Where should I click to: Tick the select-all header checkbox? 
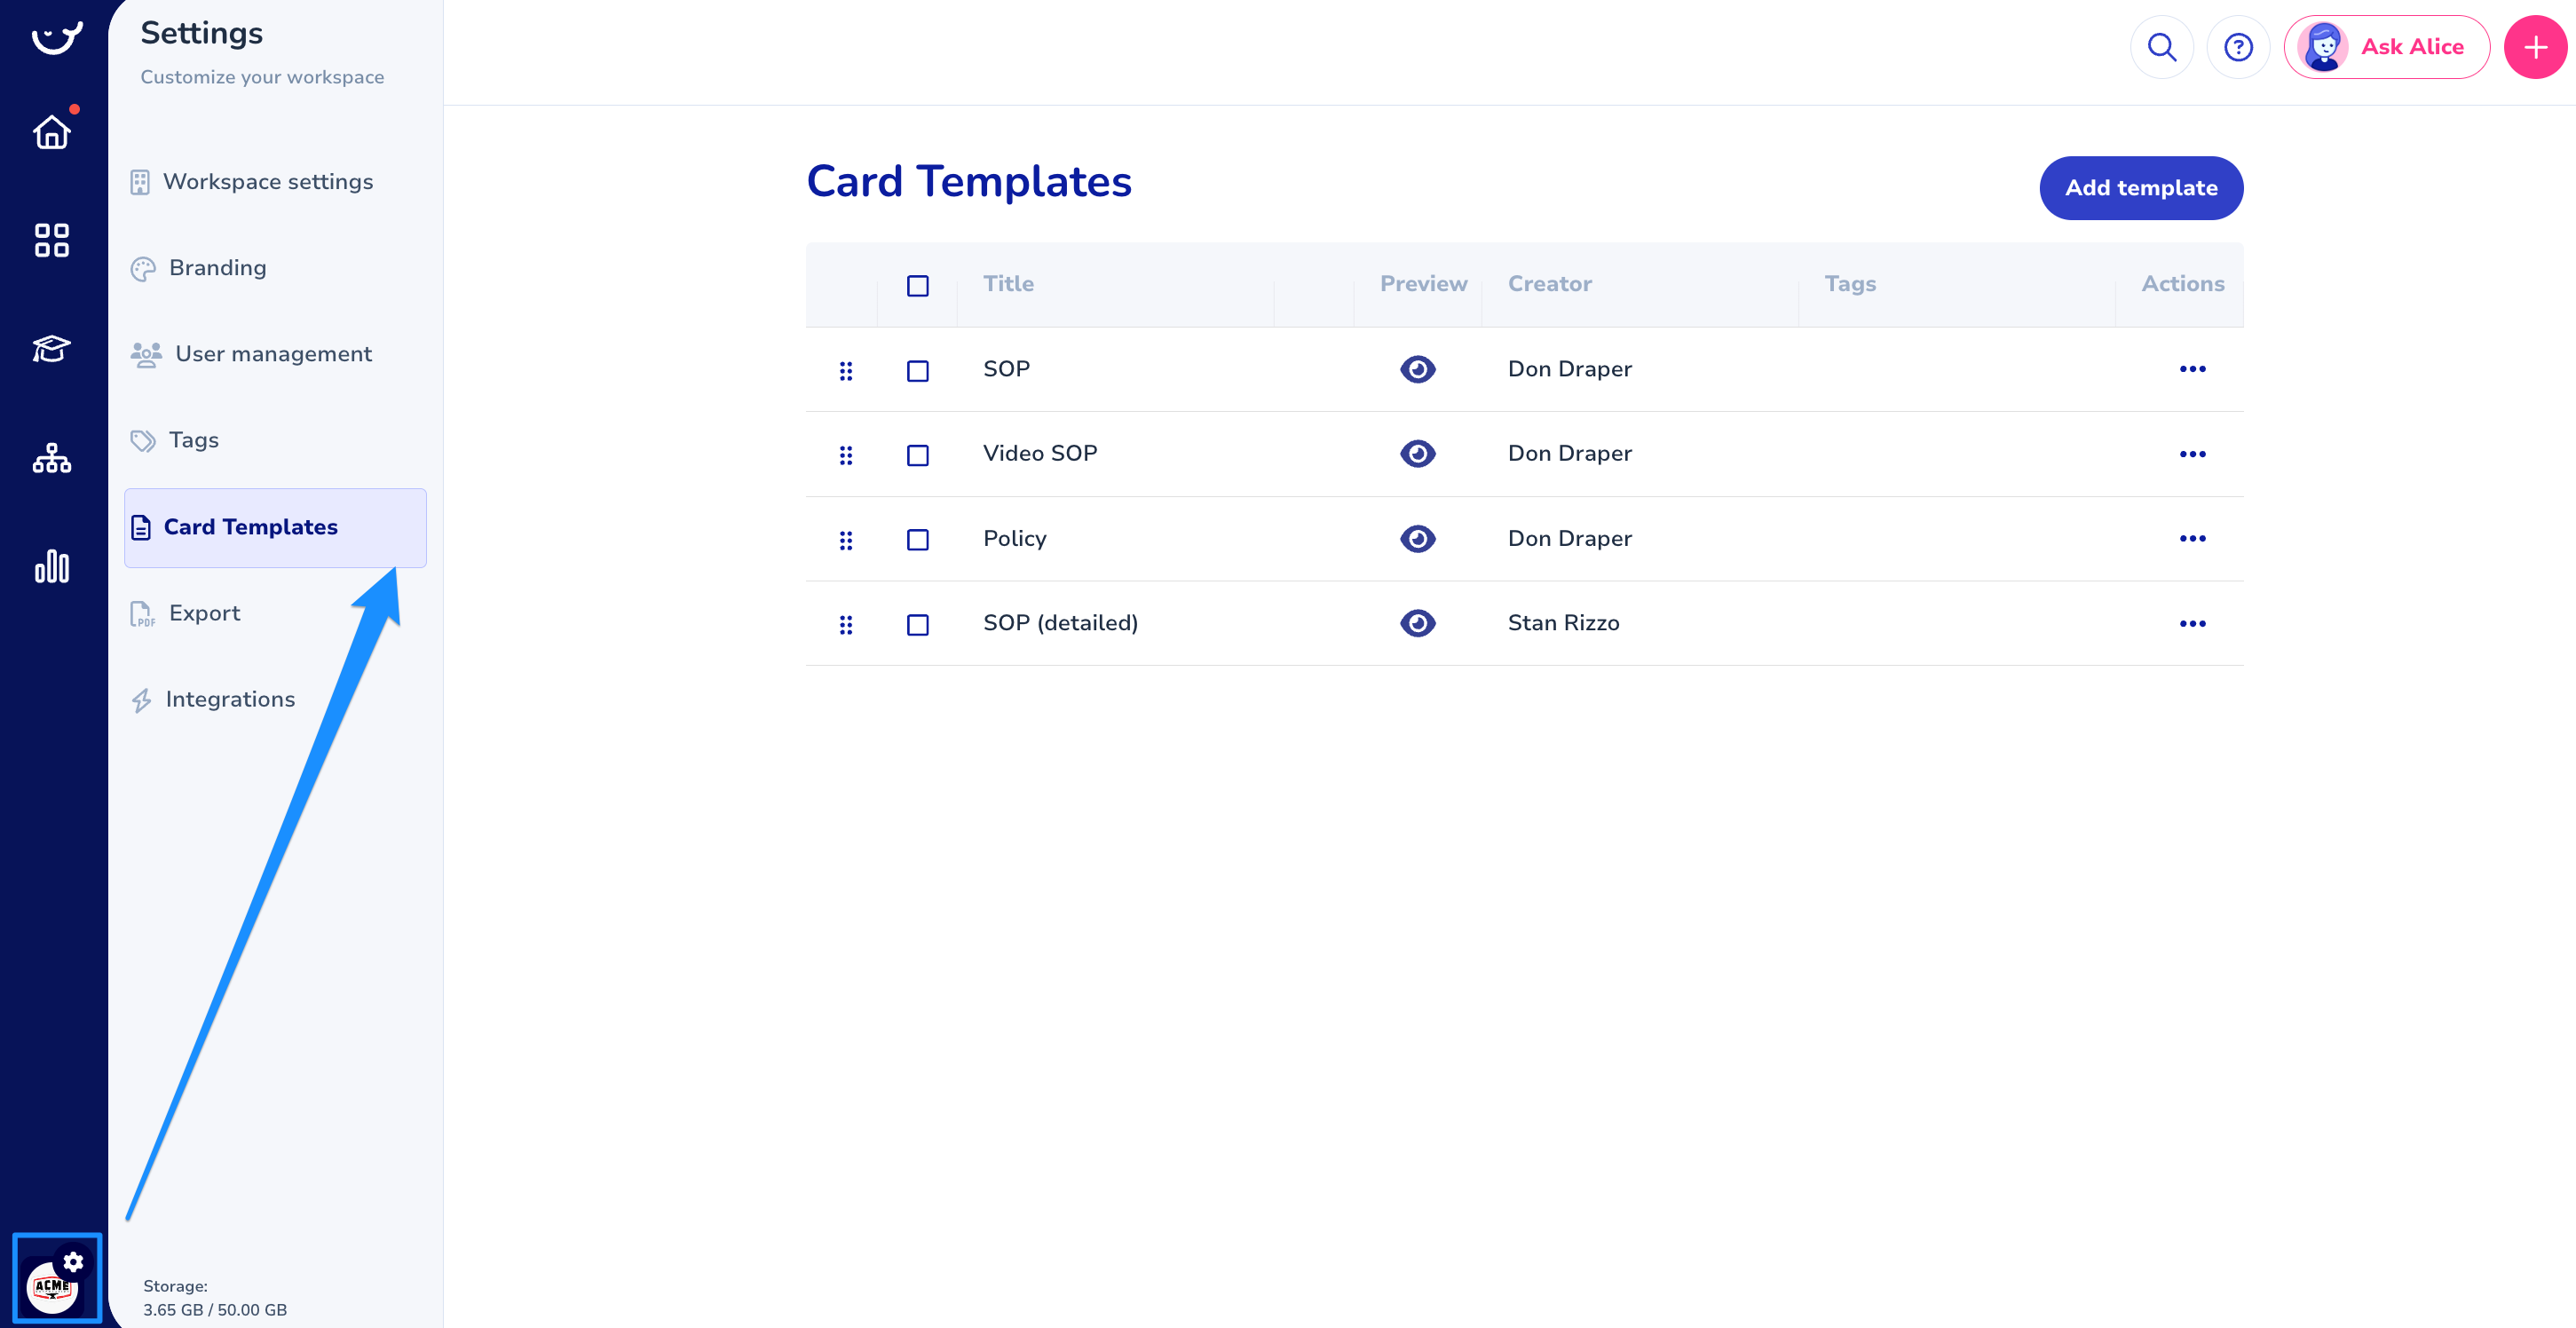(x=917, y=286)
